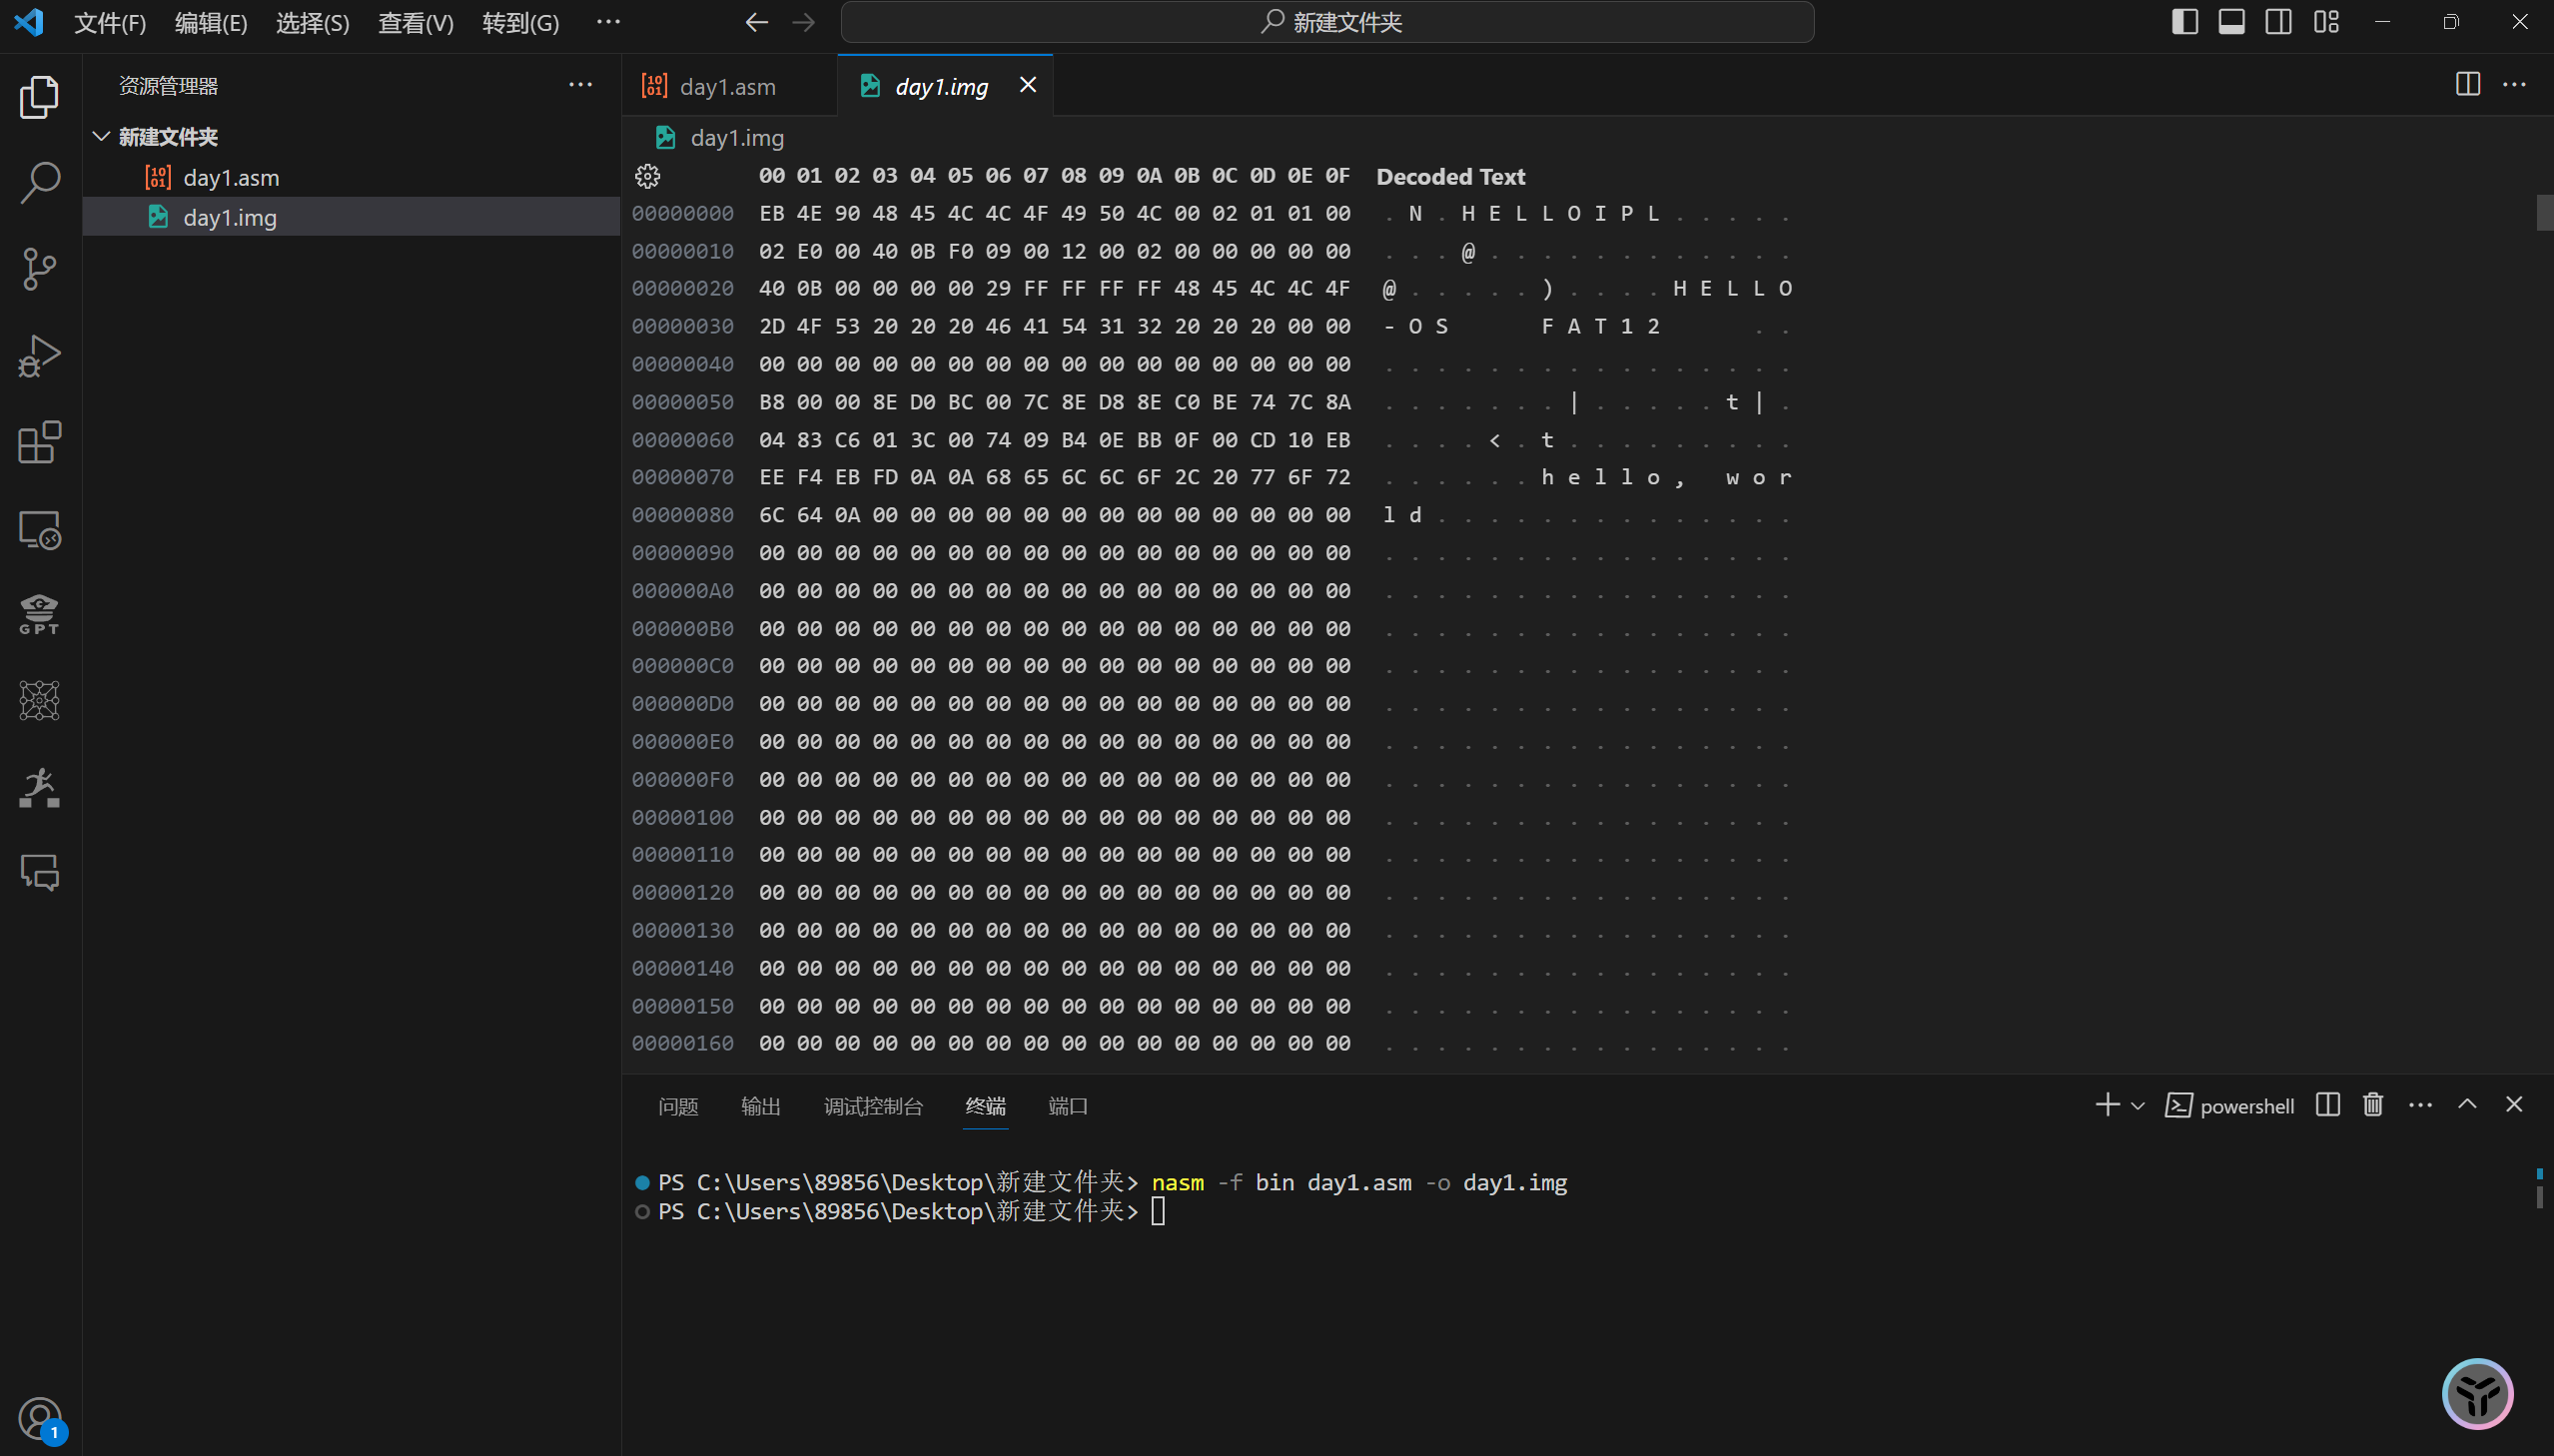Open the 文件(F) menu

point(110,22)
